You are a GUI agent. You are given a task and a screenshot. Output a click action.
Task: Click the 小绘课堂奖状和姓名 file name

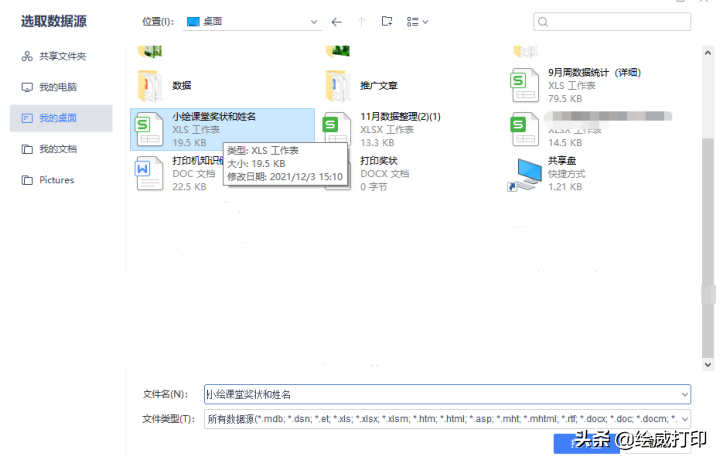pyautogui.click(x=214, y=116)
